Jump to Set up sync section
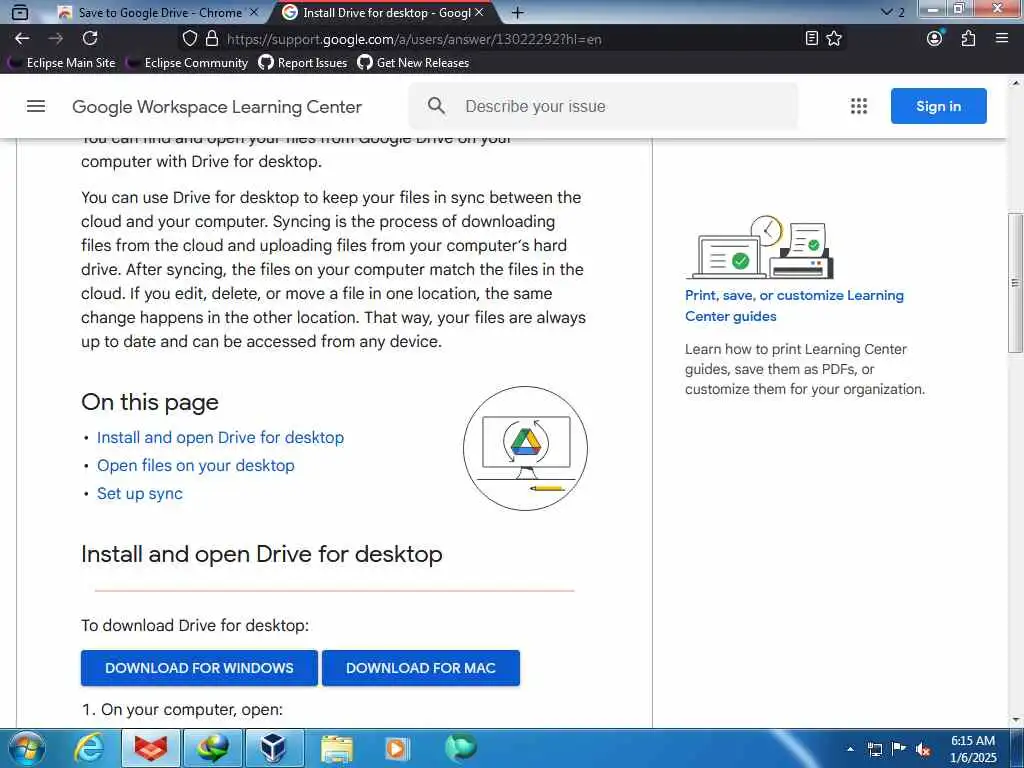Screen dimensions: 1024x768 point(140,494)
